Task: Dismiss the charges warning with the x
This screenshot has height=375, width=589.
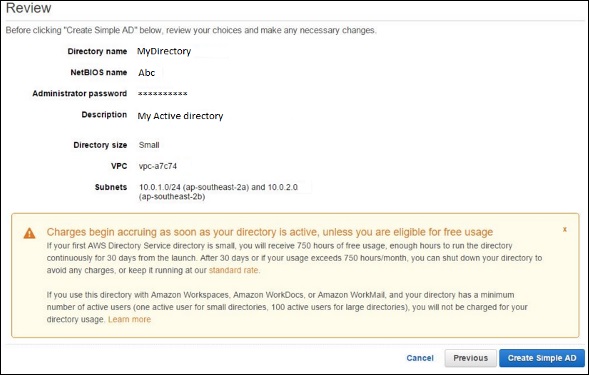Action: [565, 229]
